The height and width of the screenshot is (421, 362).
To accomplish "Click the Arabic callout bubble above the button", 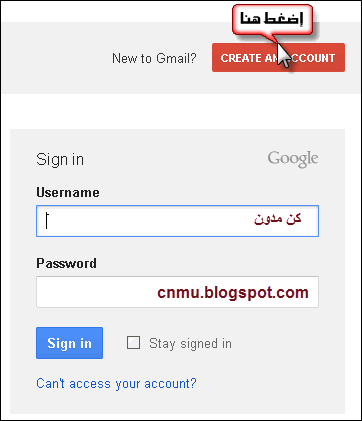I will coord(272,19).
